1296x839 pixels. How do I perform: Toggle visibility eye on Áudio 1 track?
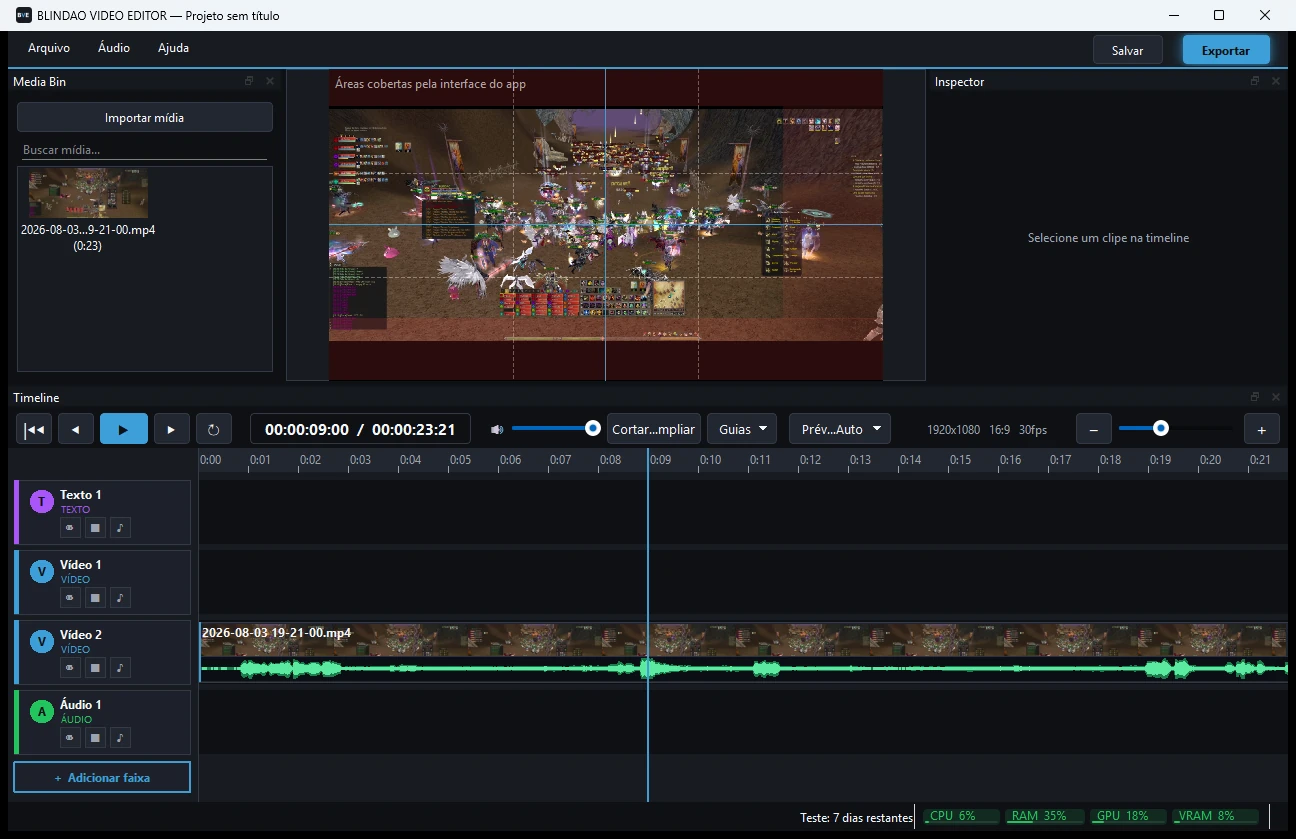70,738
